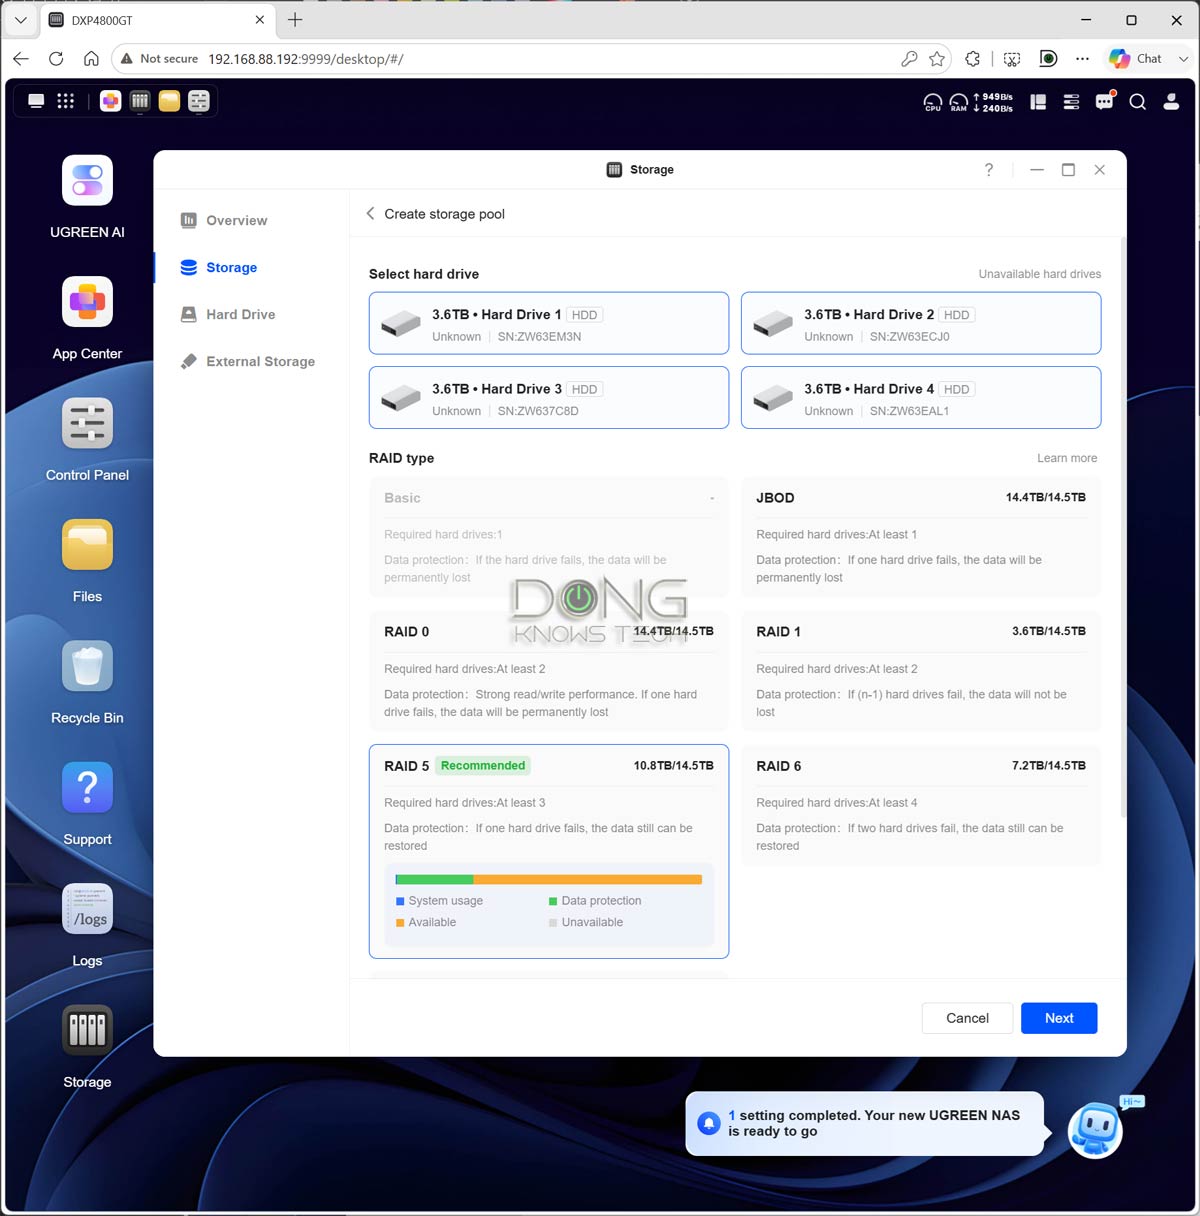Open the widgets panel icon in NAS taskbar
This screenshot has width=1200, height=1216.
point(1038,102)
